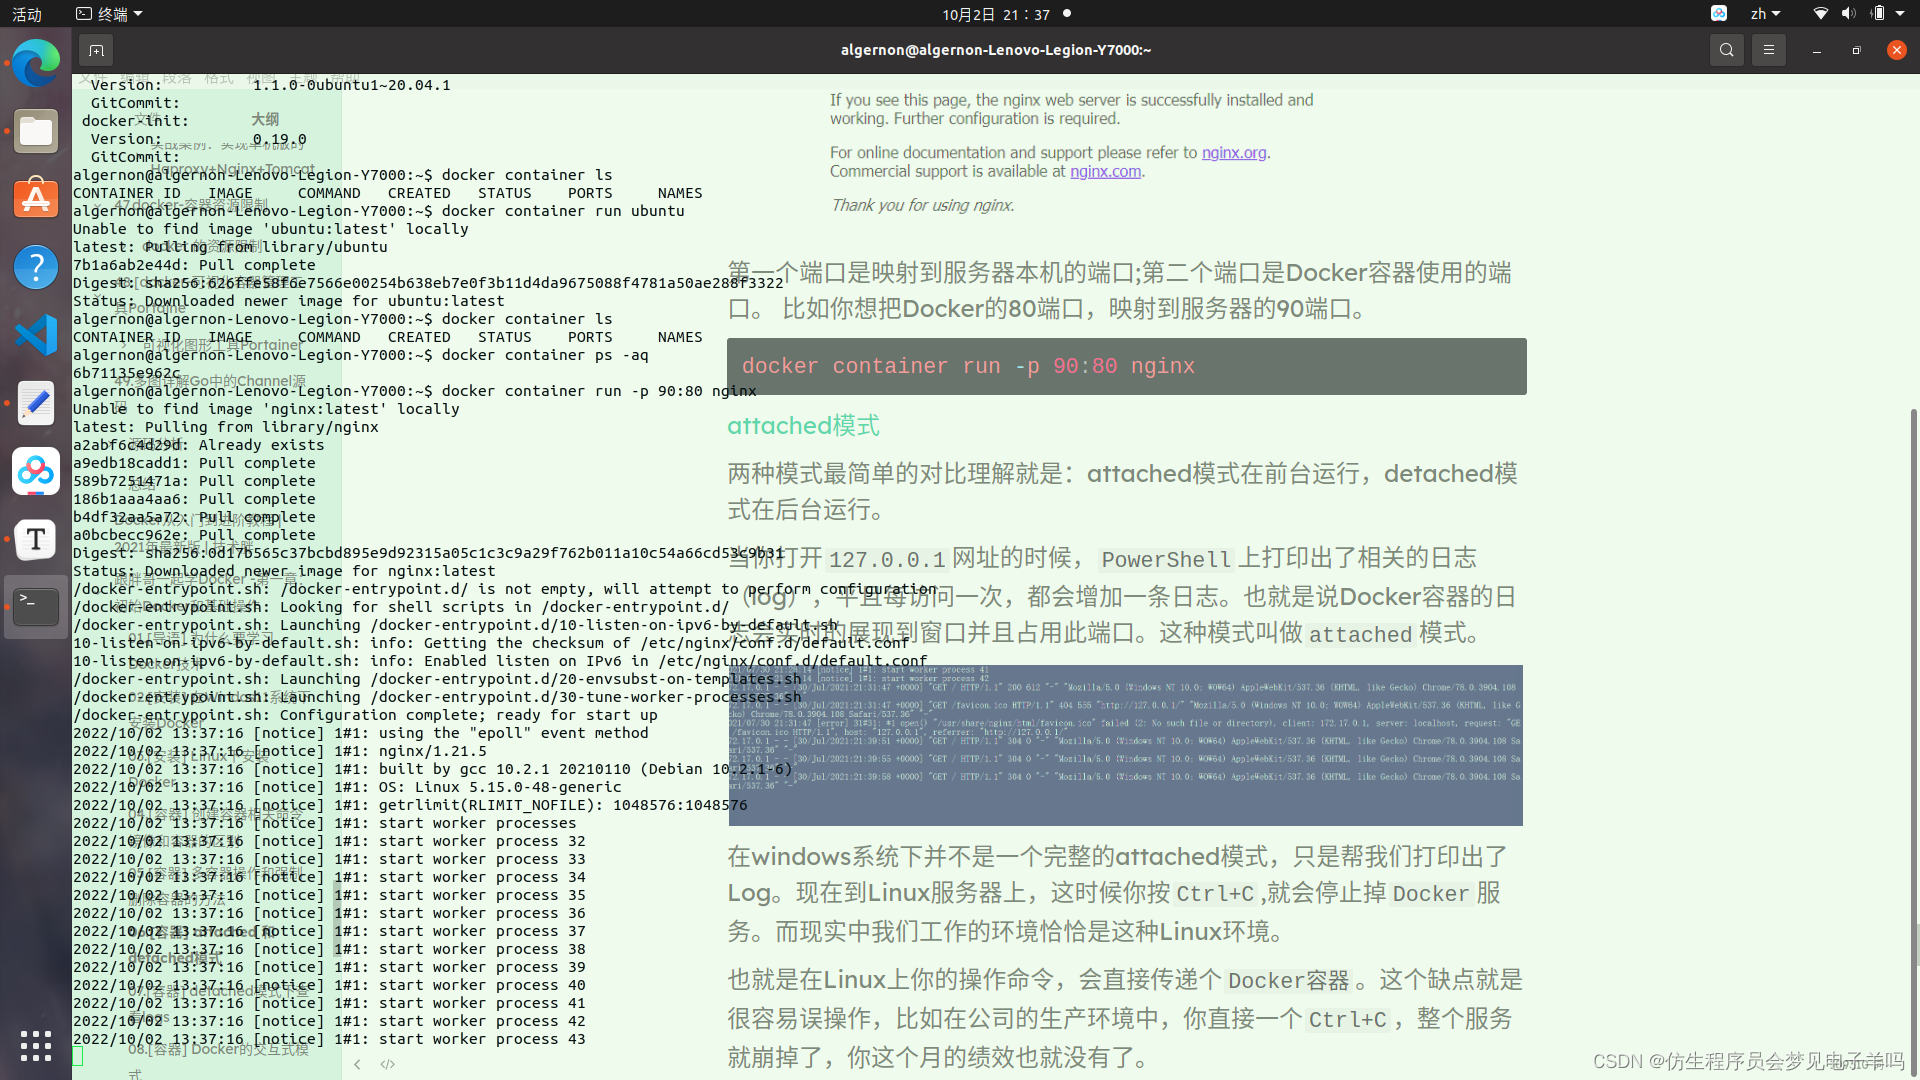1920x1080 pixels.
Task: Launch Ubuntu Software from the dock
Action: (36, 199)
